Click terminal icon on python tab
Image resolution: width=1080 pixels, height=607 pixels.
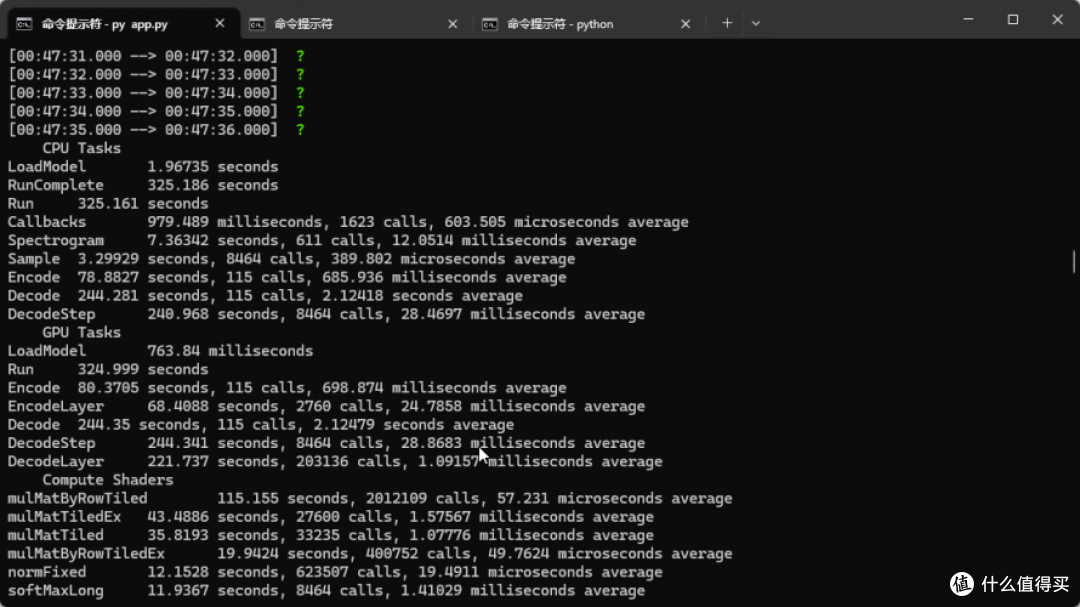(x=490, y=24)
